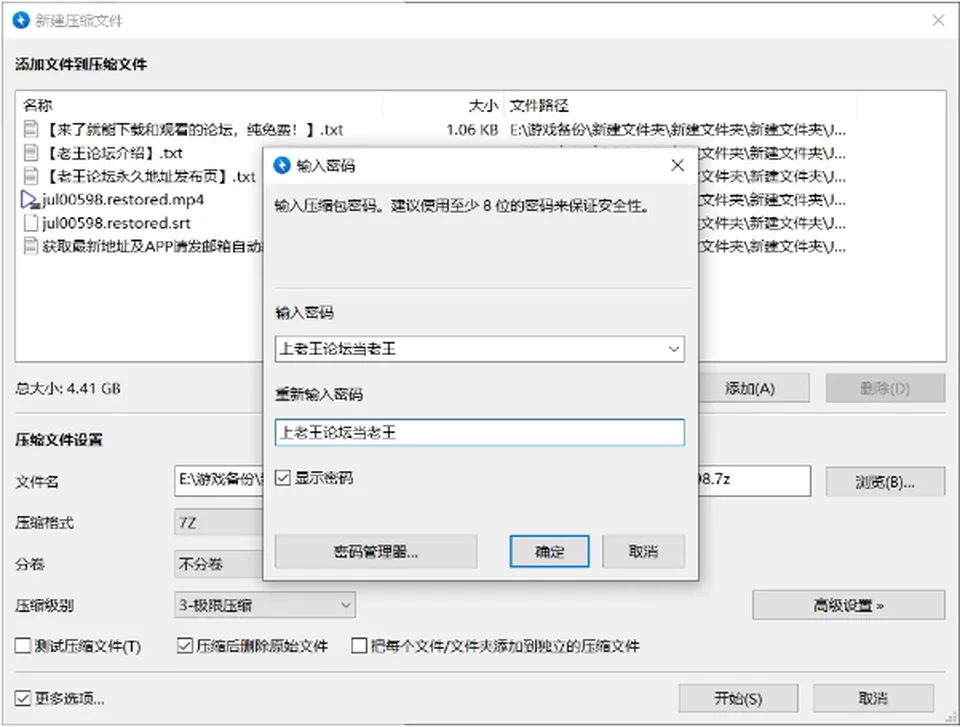The image size is (960, 727).
Task: Click the 文件路径 column header
Action: 680,105
